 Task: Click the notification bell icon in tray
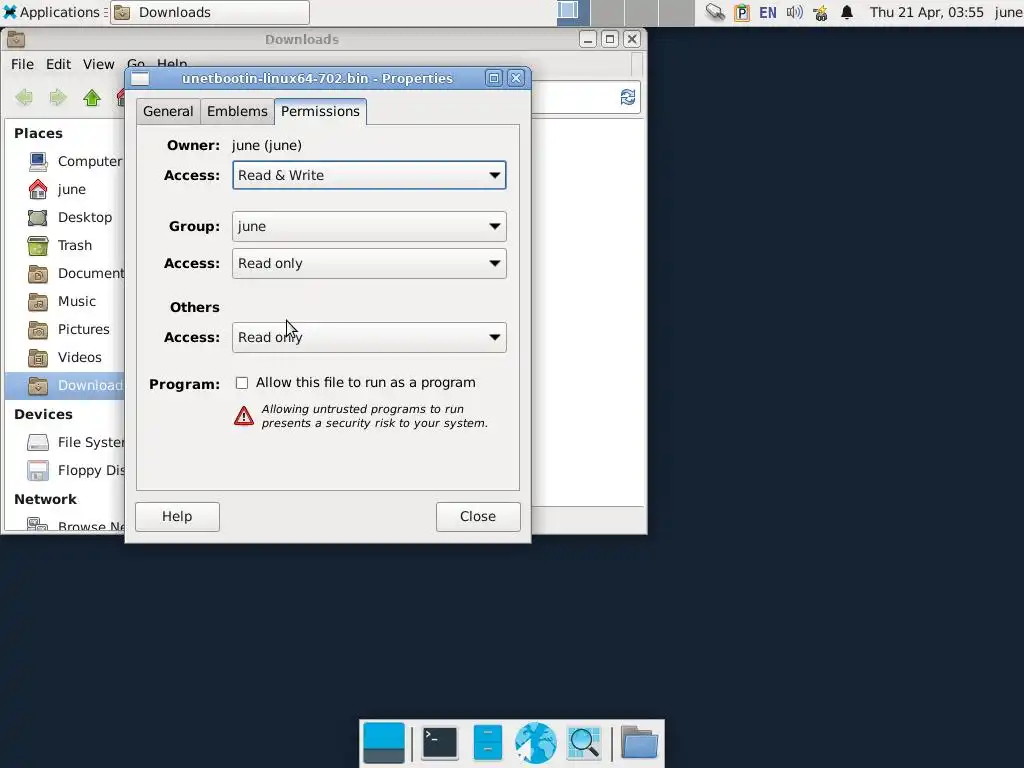[x=847, y=12]
